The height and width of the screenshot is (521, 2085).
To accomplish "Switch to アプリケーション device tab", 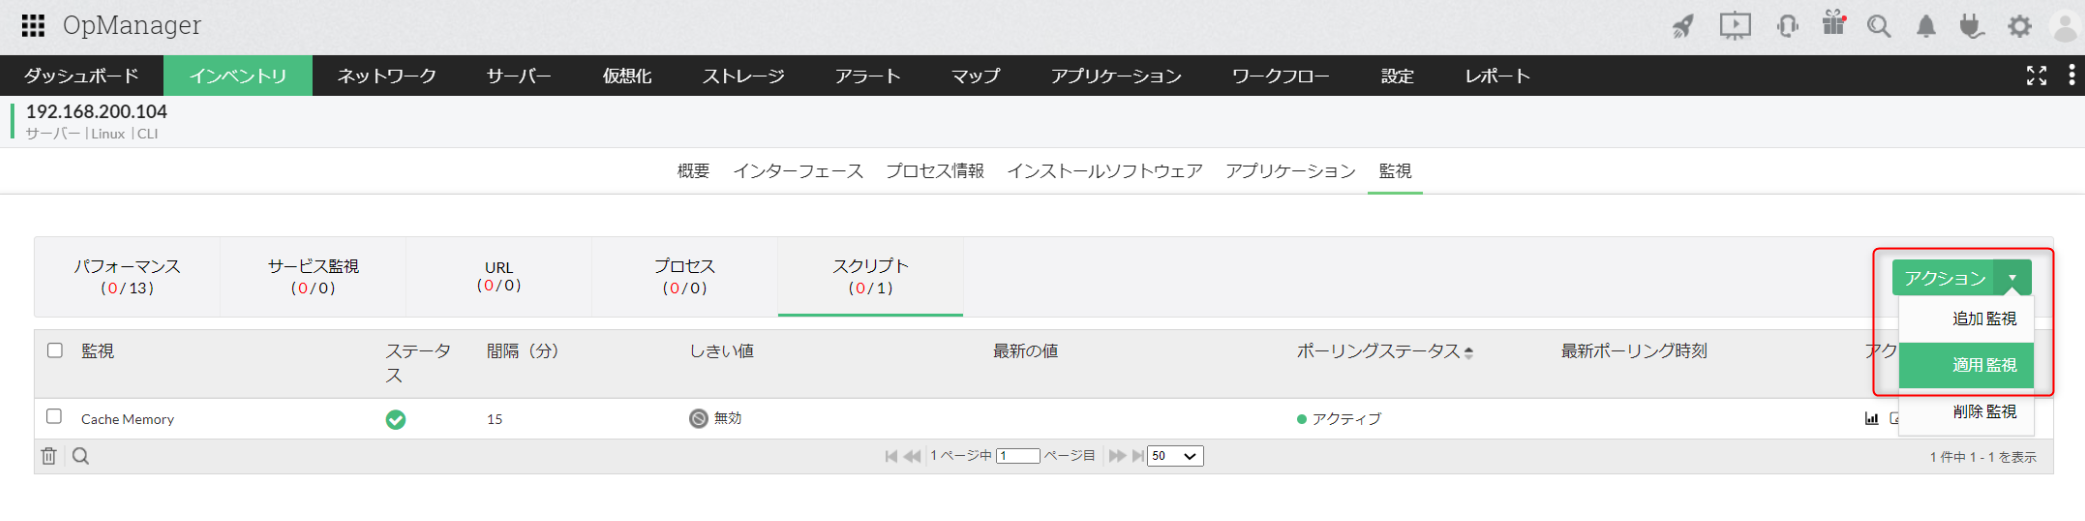I will click(1291, 171).
